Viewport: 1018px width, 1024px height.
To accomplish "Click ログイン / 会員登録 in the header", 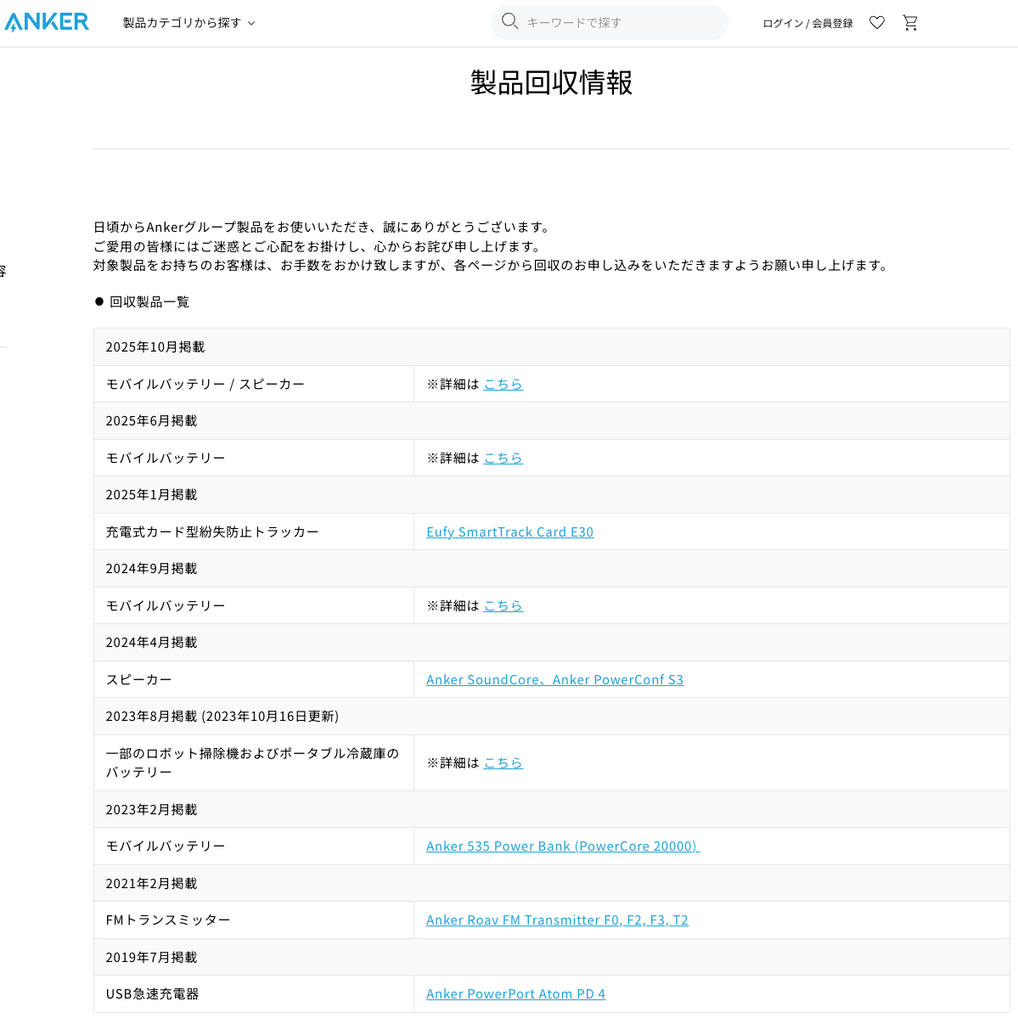I will [x=807, y=23].
